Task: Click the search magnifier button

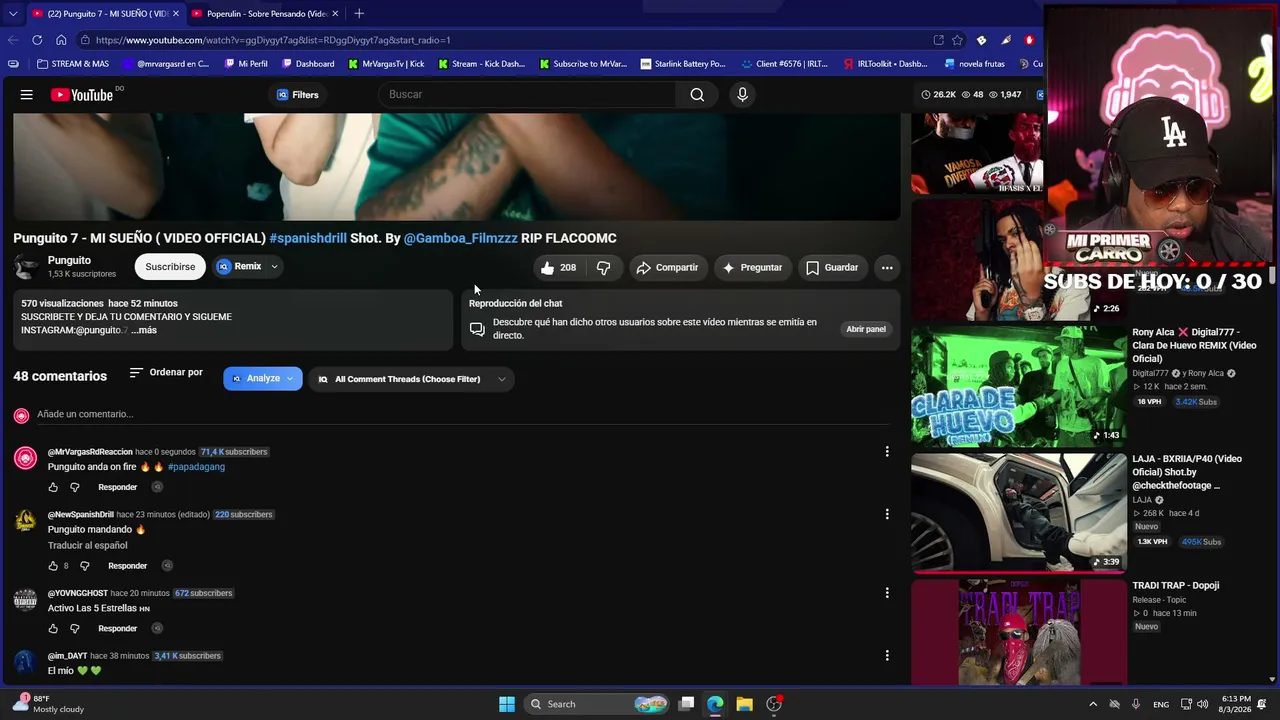Action: point(697,95)
